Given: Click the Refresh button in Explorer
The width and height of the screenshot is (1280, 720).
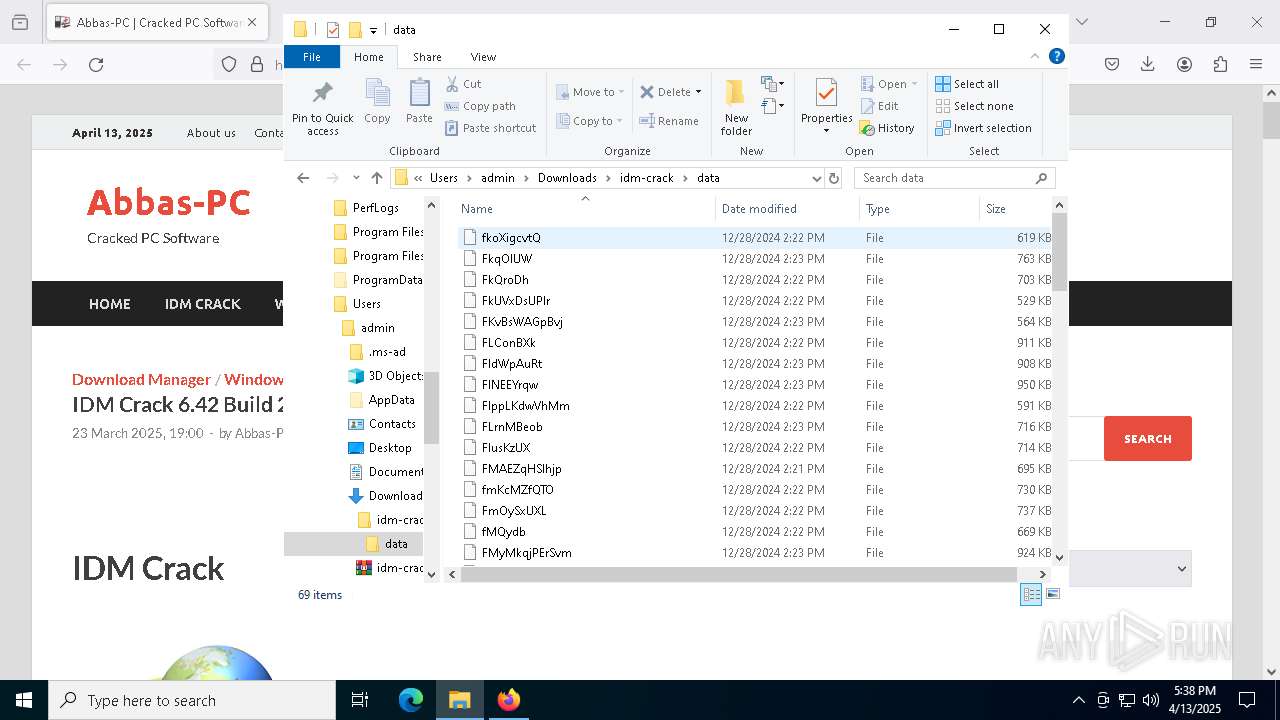Looking at the screenshot, I should [x=834, y=178].
